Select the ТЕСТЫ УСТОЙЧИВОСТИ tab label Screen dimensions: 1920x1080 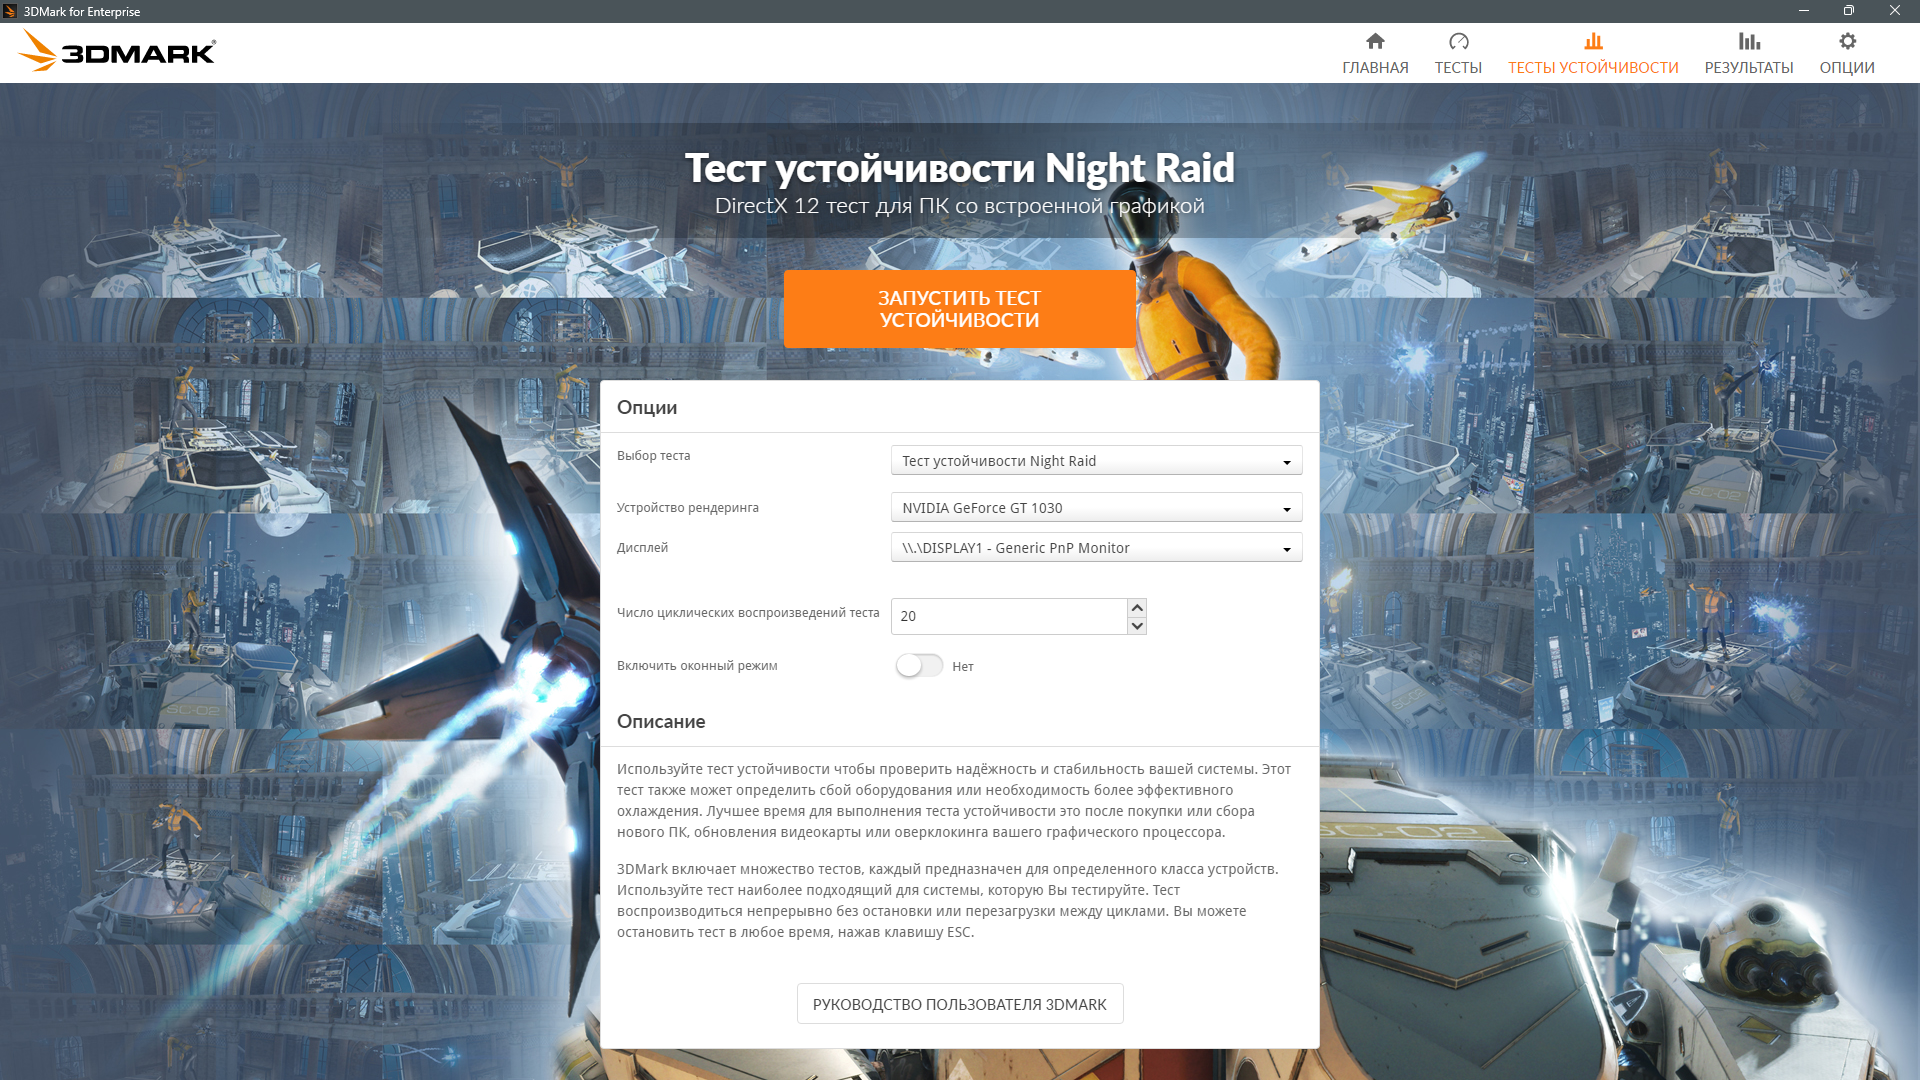[x=1593, y=67]
